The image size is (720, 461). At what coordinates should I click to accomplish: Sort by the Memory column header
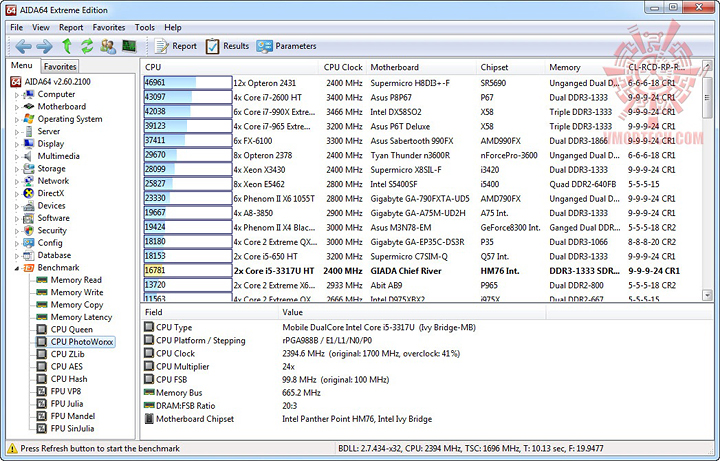[584, 67]
